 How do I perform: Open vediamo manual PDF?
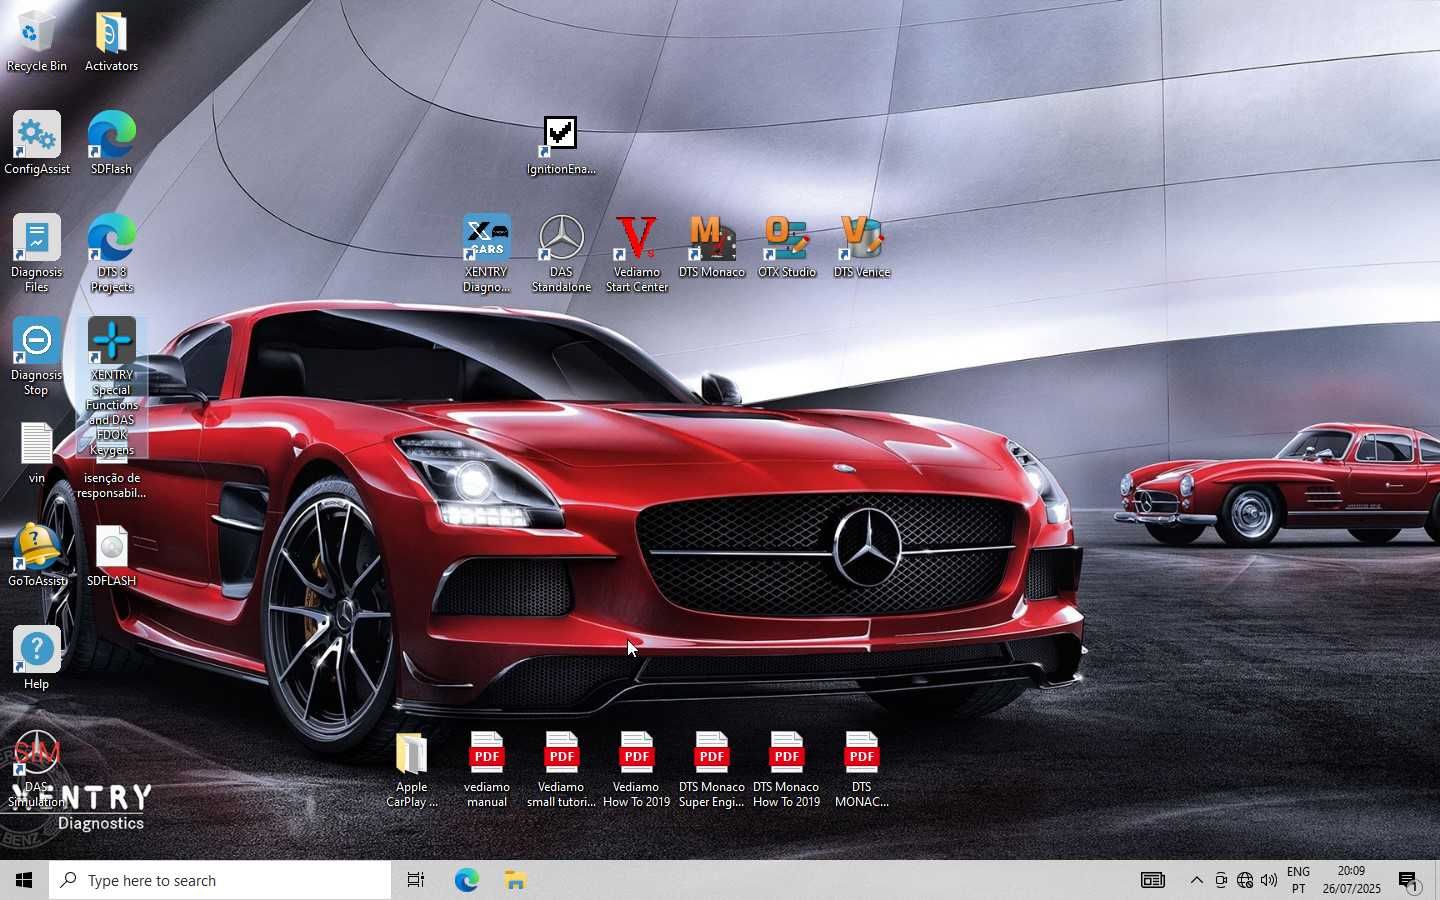487,770
